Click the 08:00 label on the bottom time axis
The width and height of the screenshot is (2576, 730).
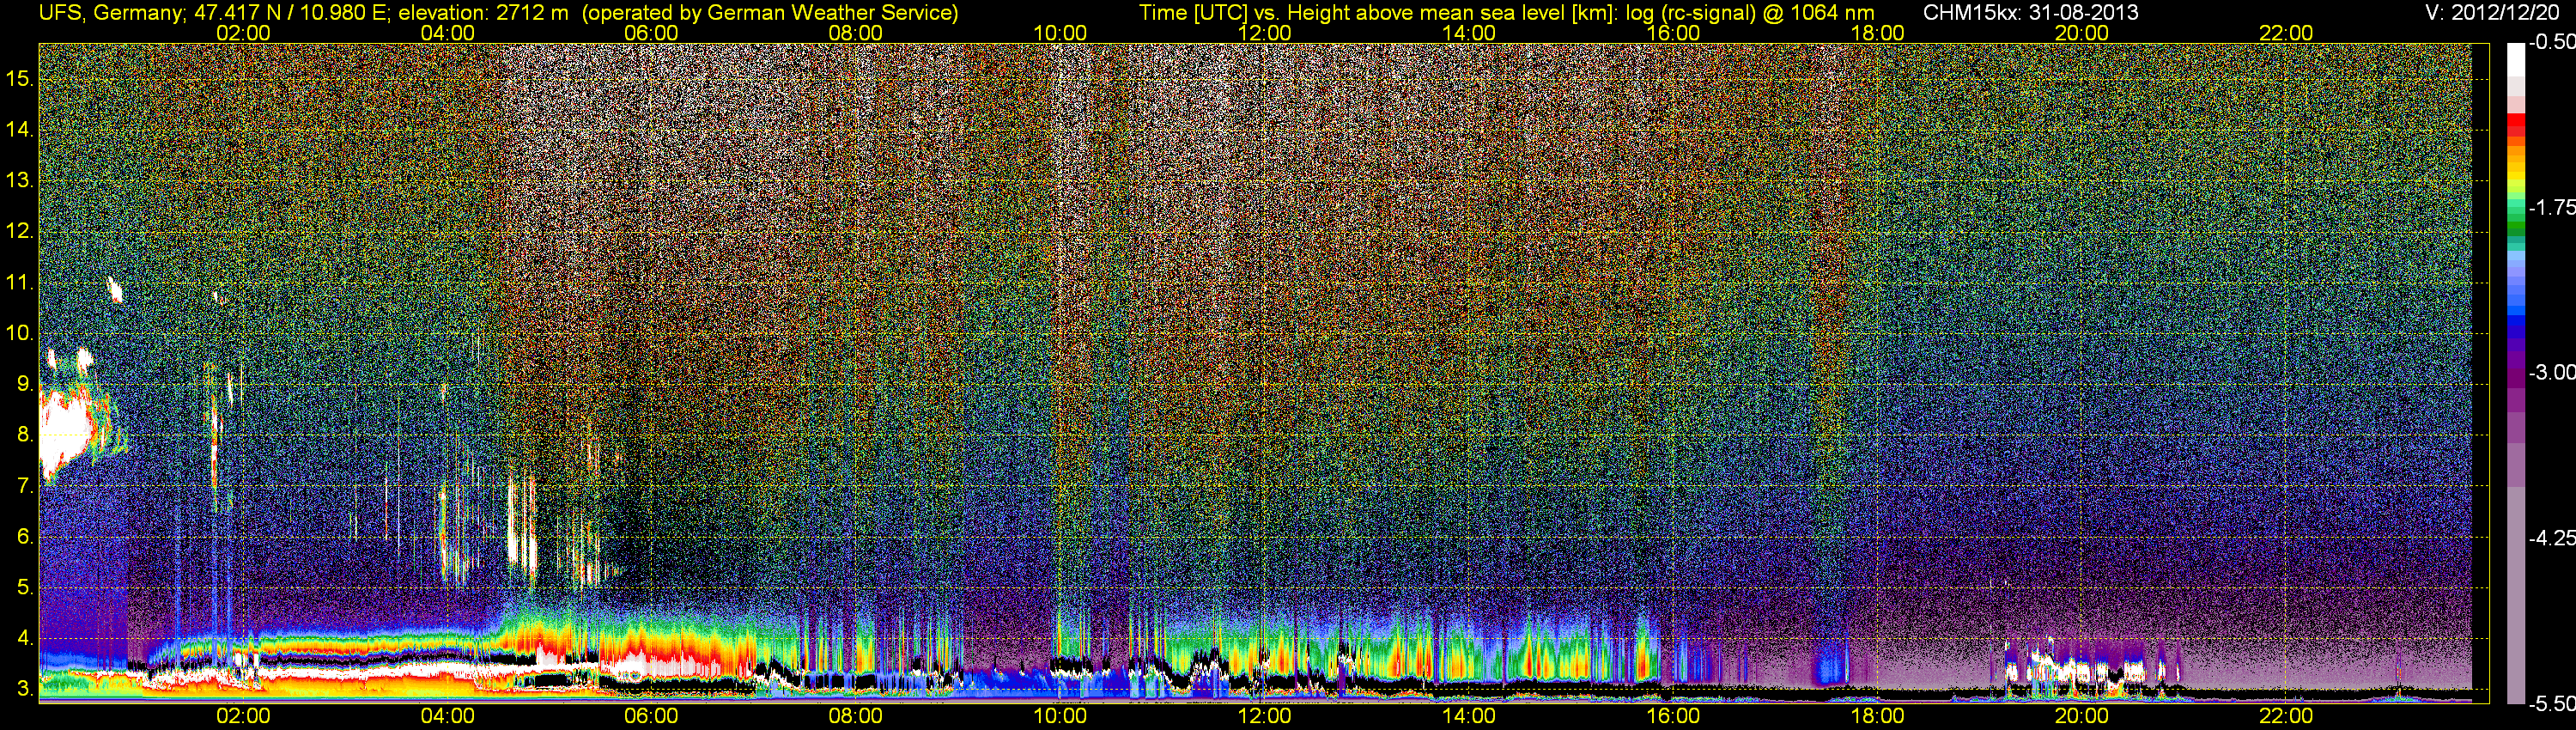[x=856, y=716]
